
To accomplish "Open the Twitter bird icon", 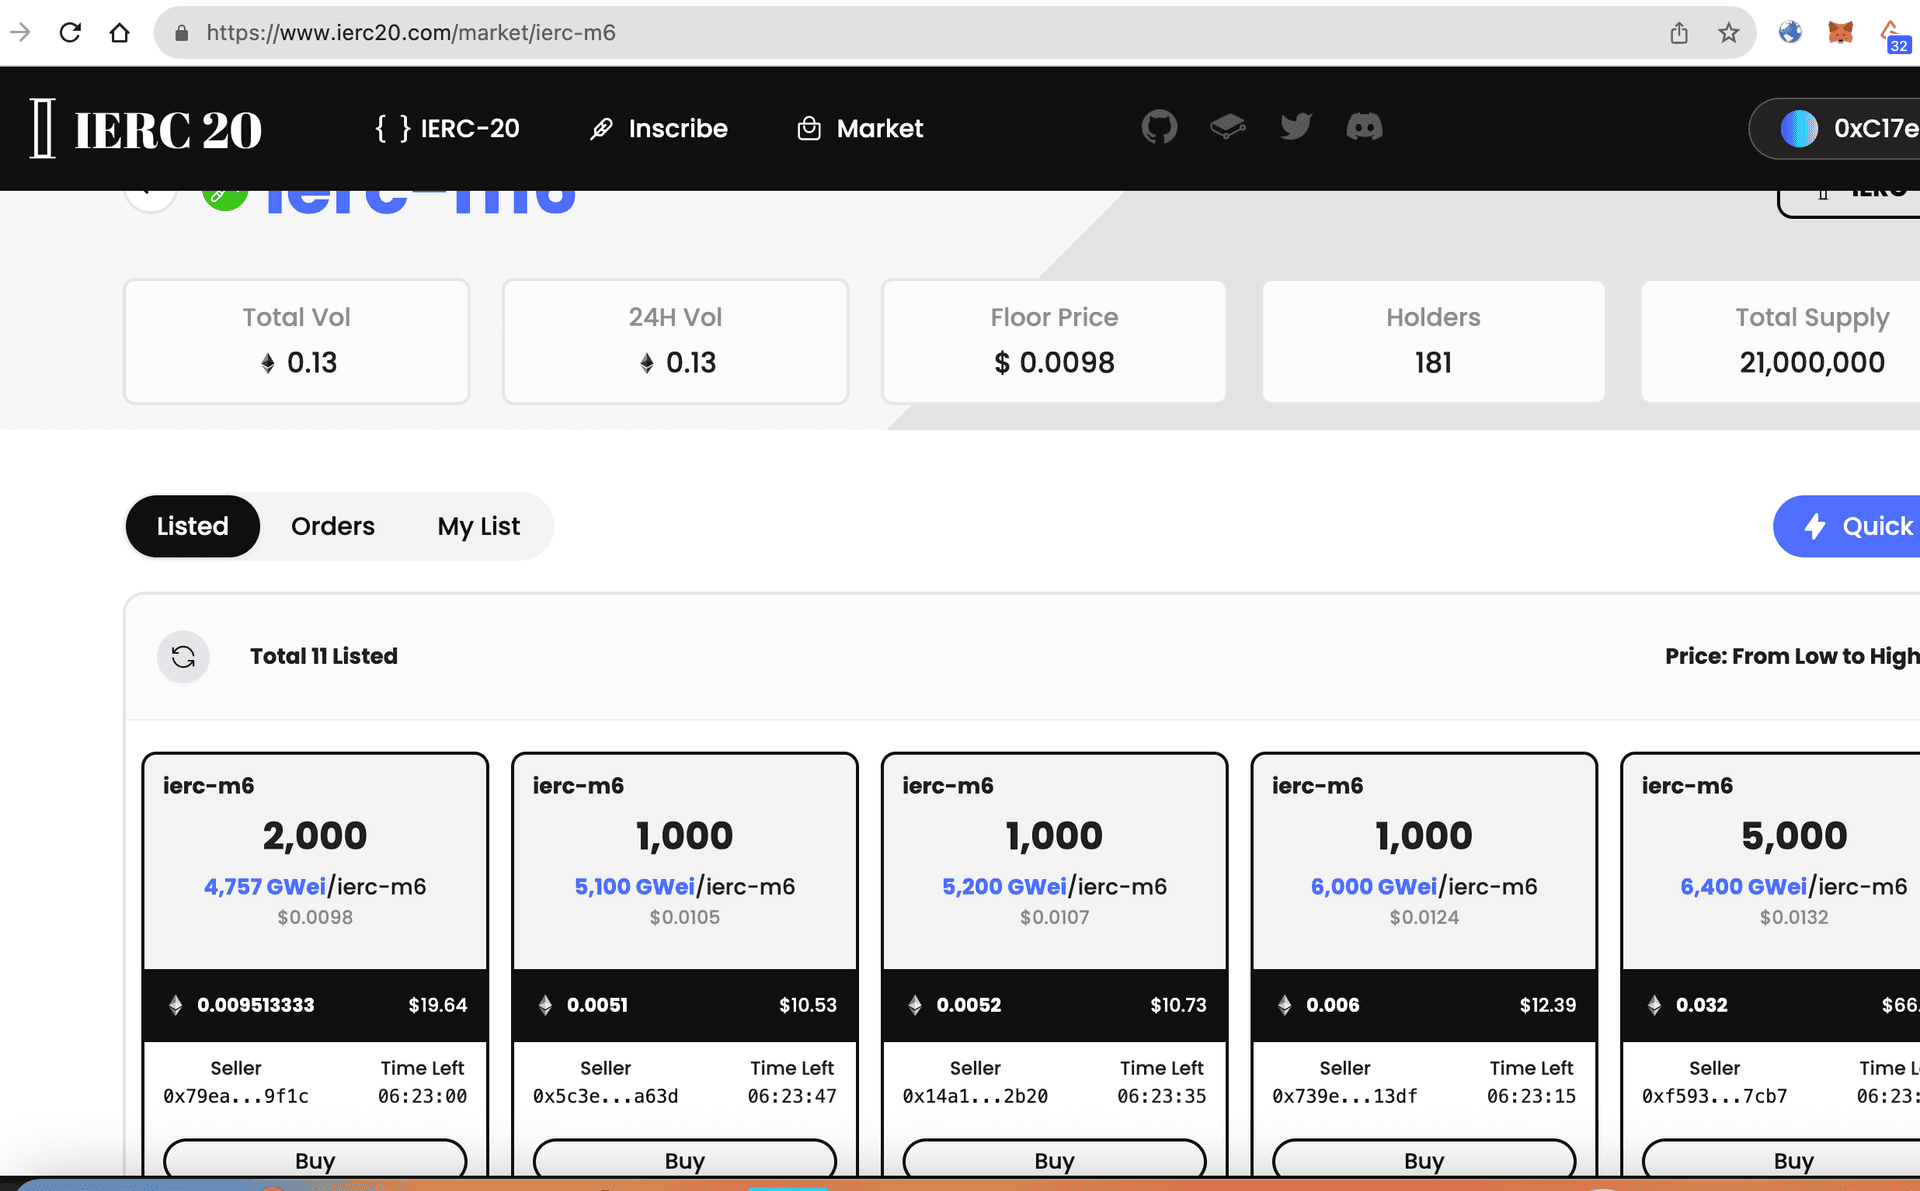I will (1296, 127).
